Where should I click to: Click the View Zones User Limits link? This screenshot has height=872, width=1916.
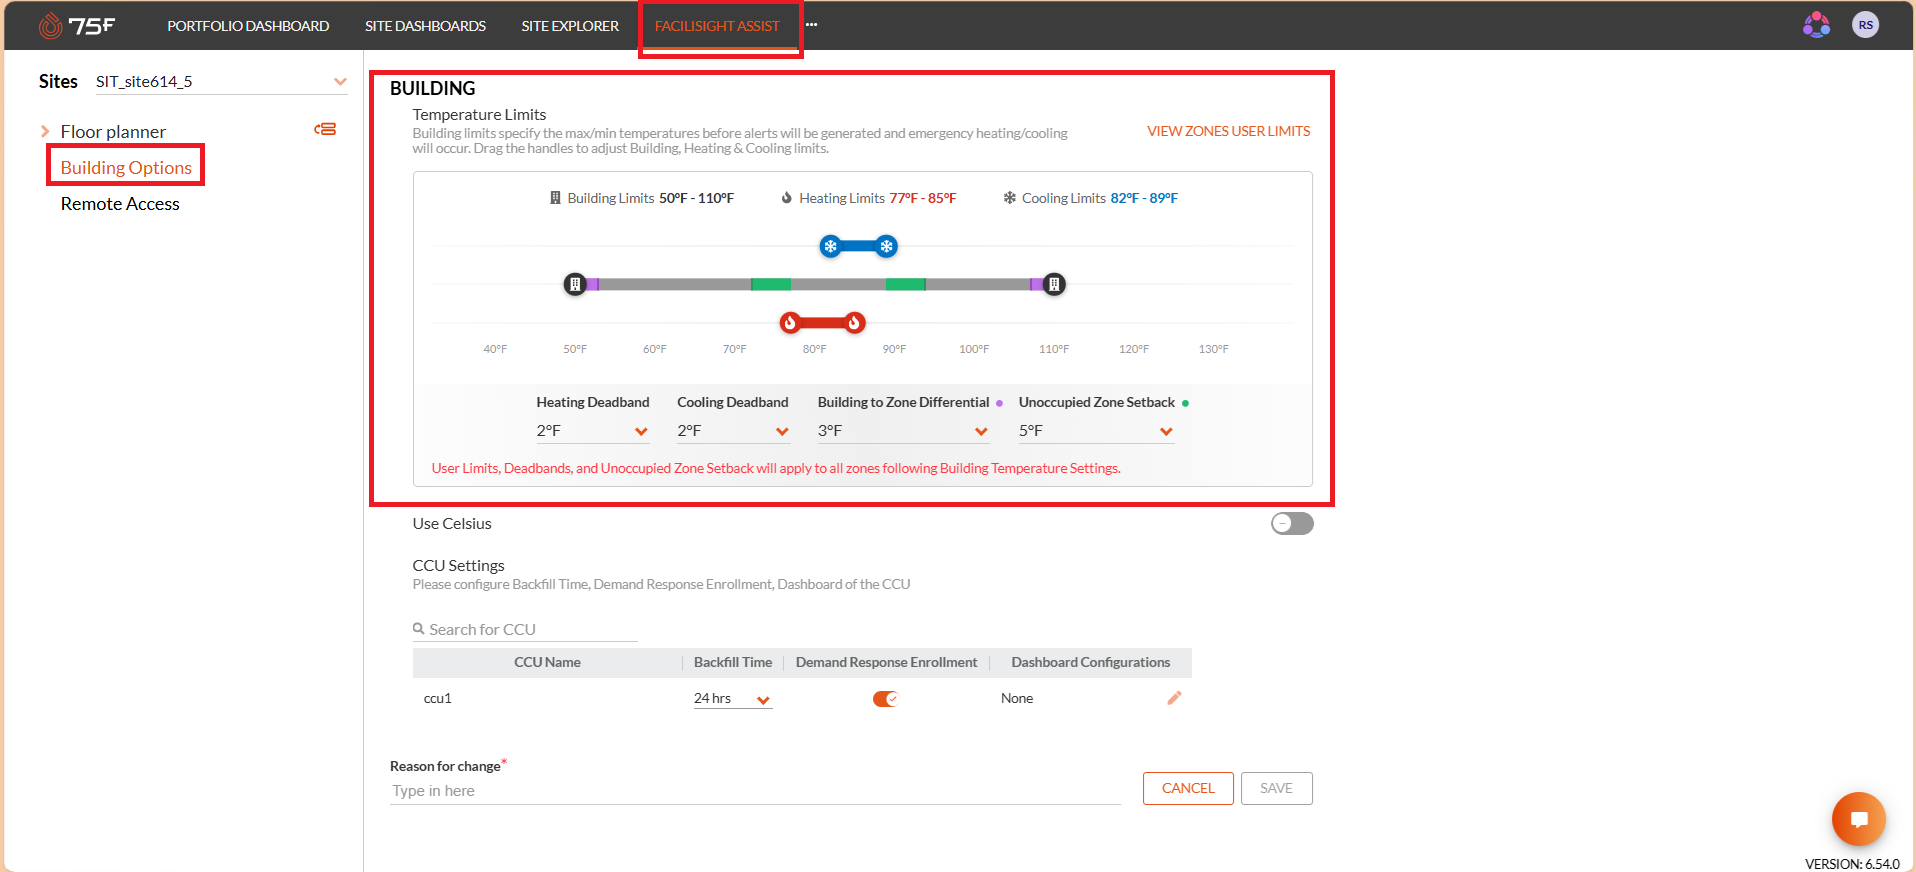tap(1228, 131)
